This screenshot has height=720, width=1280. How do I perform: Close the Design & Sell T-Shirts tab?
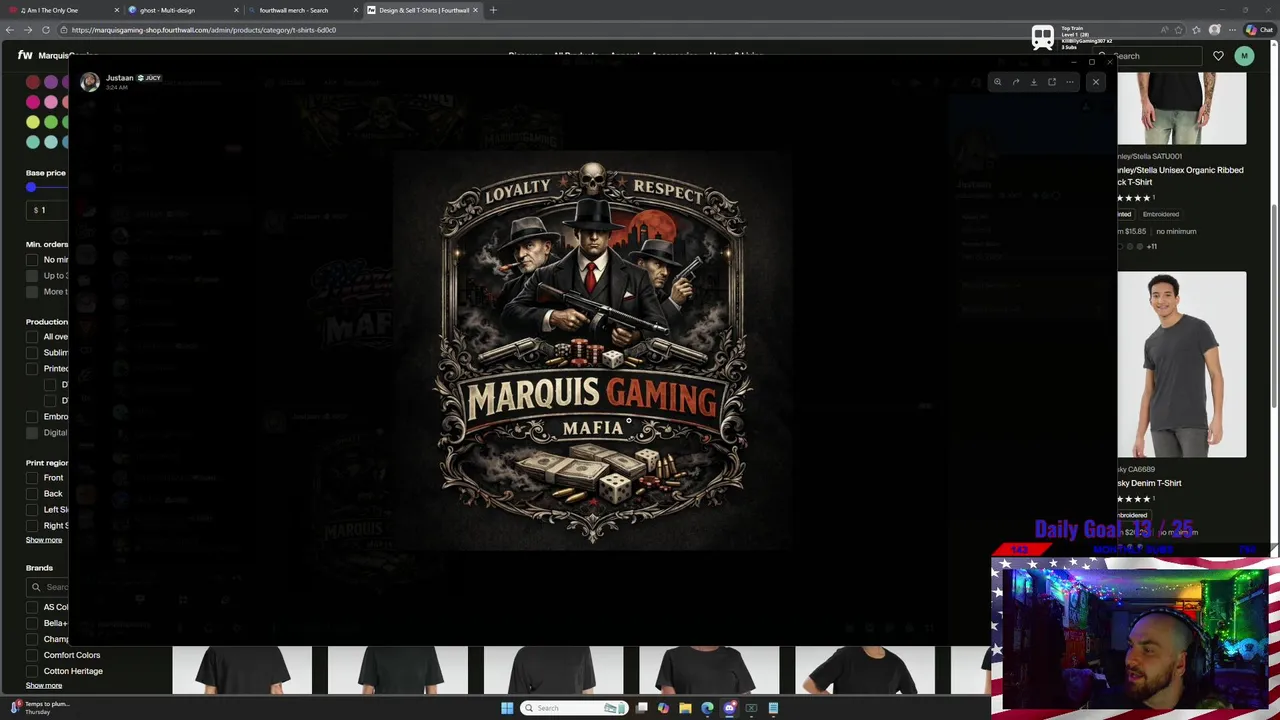click(475, 10)
